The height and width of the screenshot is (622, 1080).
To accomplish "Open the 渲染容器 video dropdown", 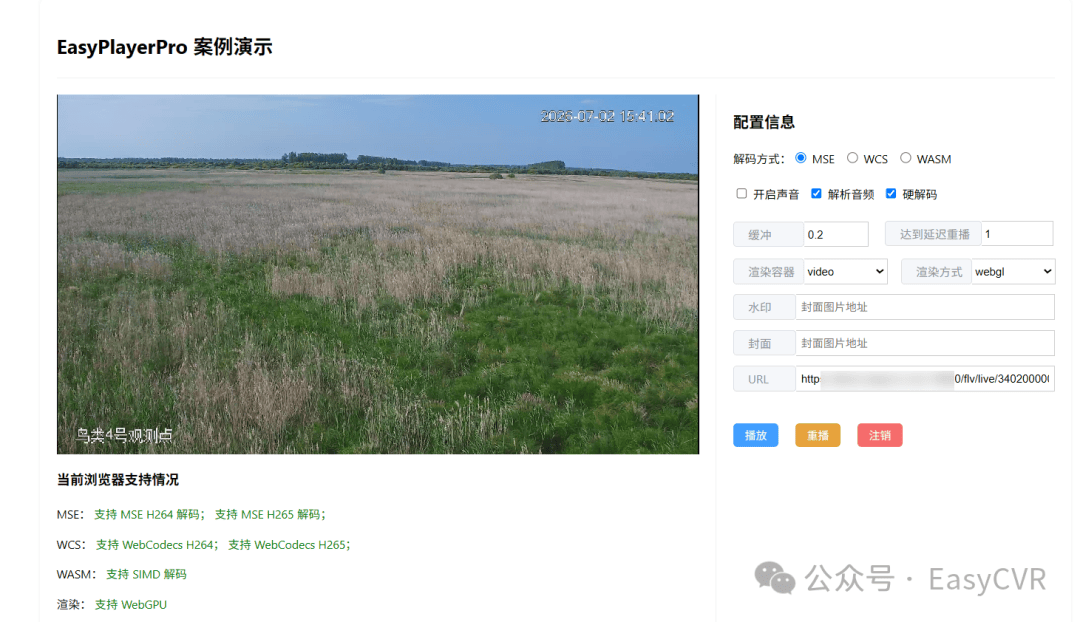I will pos(845,271).
